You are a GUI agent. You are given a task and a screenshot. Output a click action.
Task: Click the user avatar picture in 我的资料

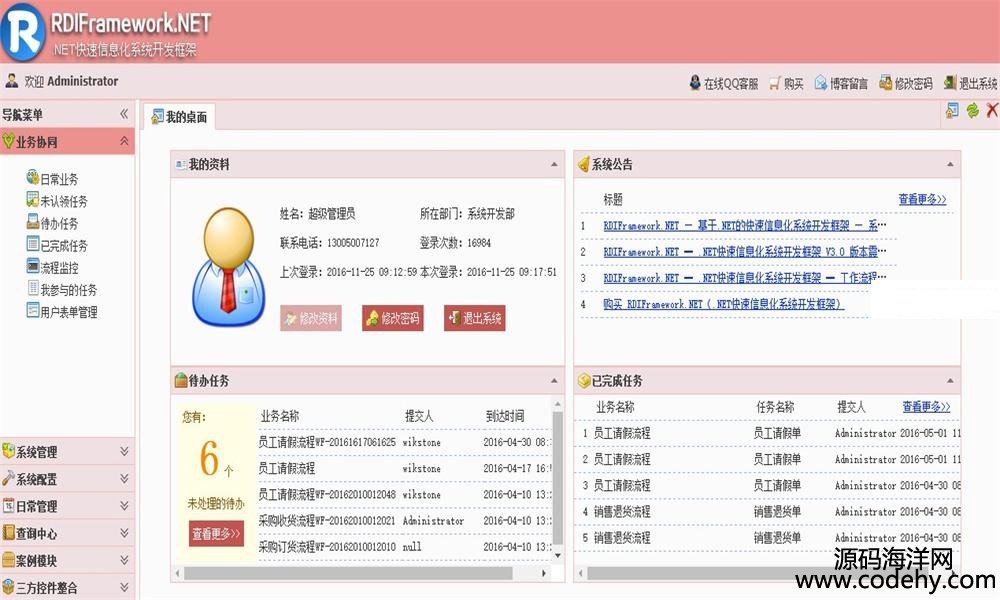click(229, 267)
